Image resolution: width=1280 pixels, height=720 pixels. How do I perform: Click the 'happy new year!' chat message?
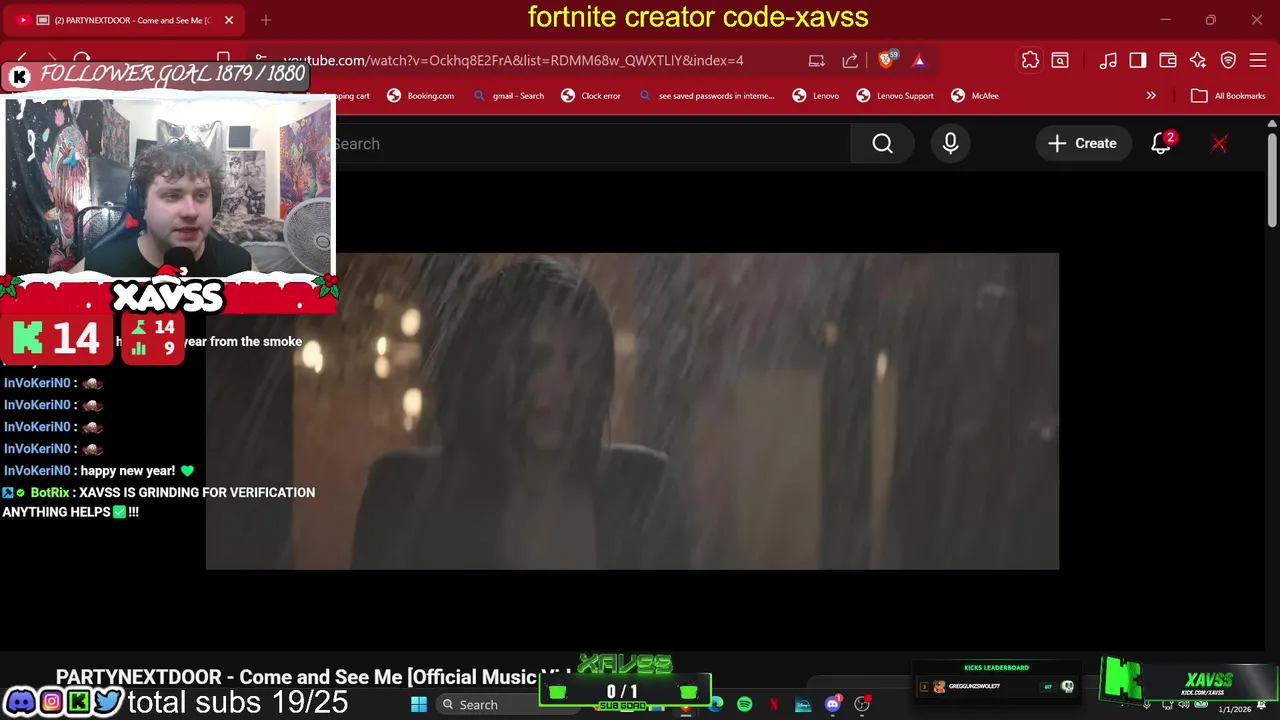point(127,471)
